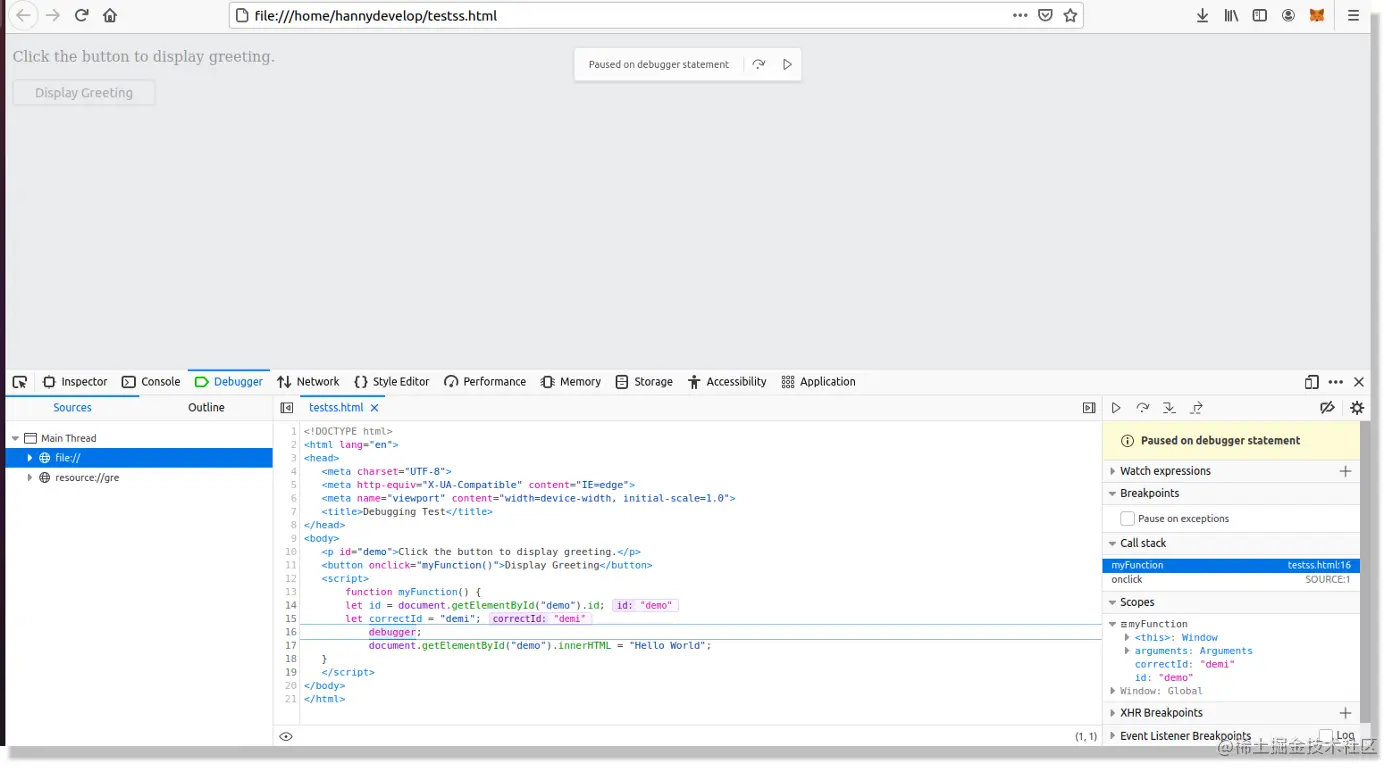The width and height of the screenshot is (1400, 779).
Task: Open the Accessibility tab
Action: tap(727, 382)
